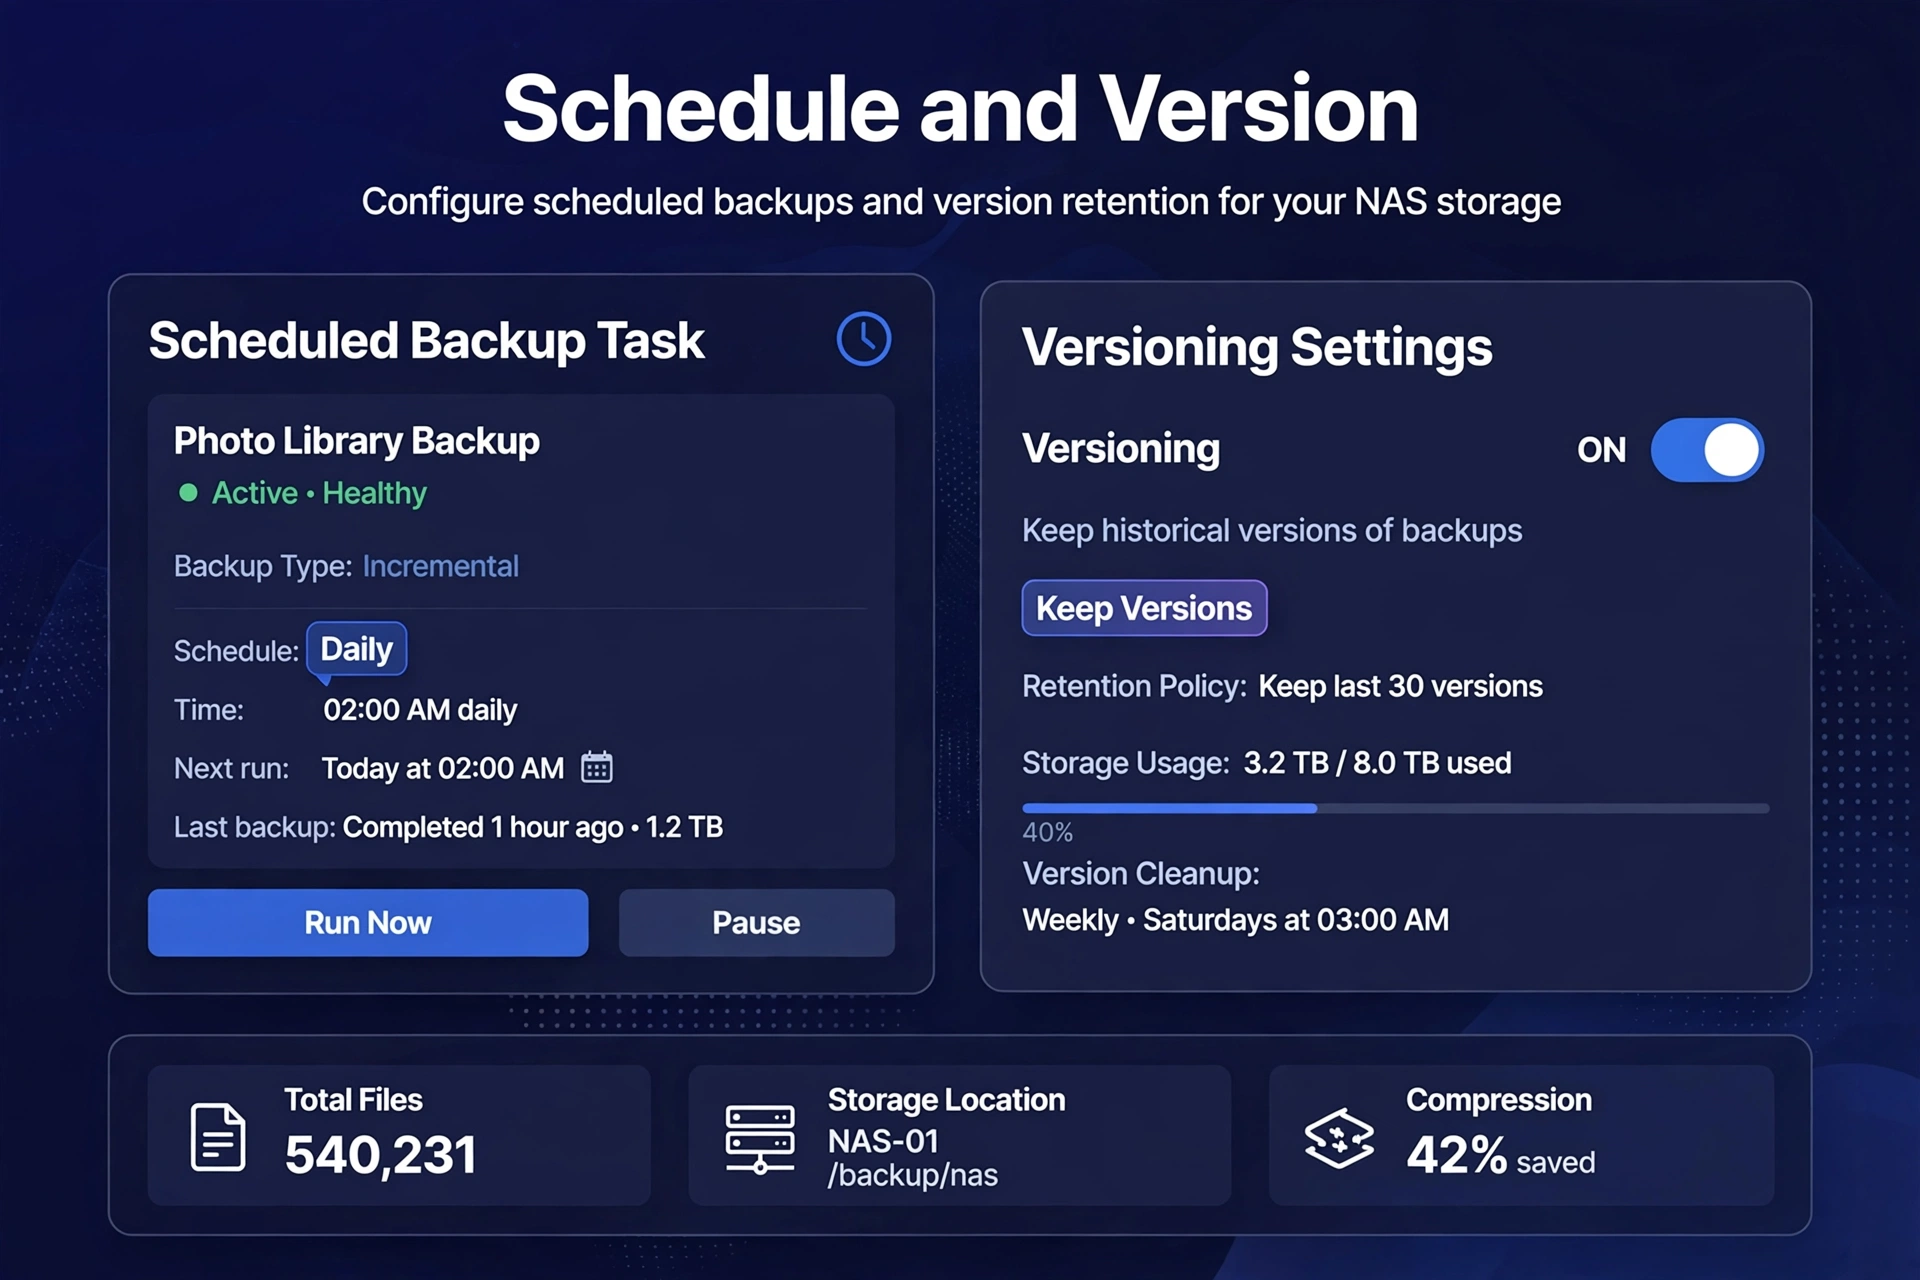Image resolution: width=1920 pixels, height=1280 pixels.
Task: Open the Daily schedule selector
Action: 356,650
